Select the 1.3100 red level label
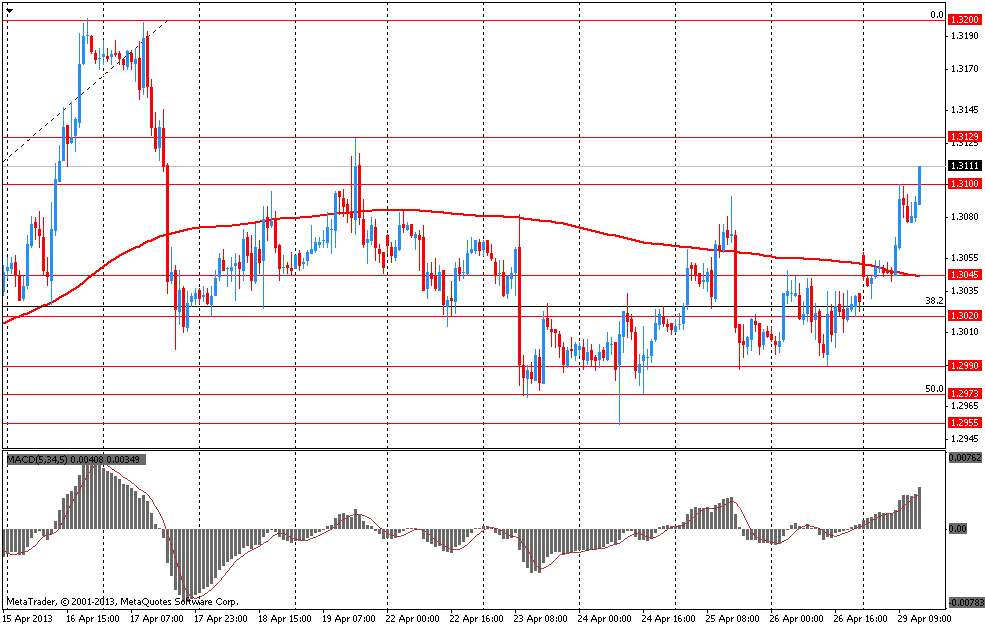Viewport: 985px width, 627px height. click(964, 184)
